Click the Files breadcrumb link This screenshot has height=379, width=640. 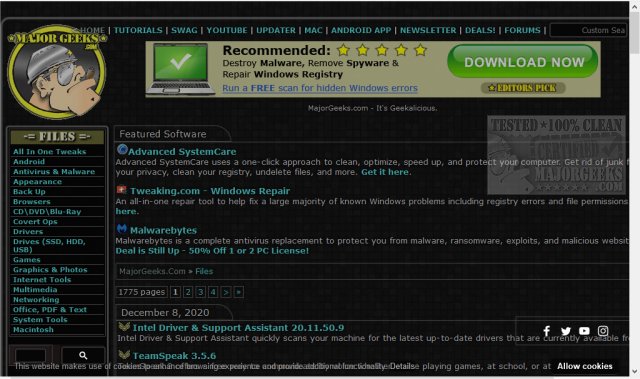(204, 271)
